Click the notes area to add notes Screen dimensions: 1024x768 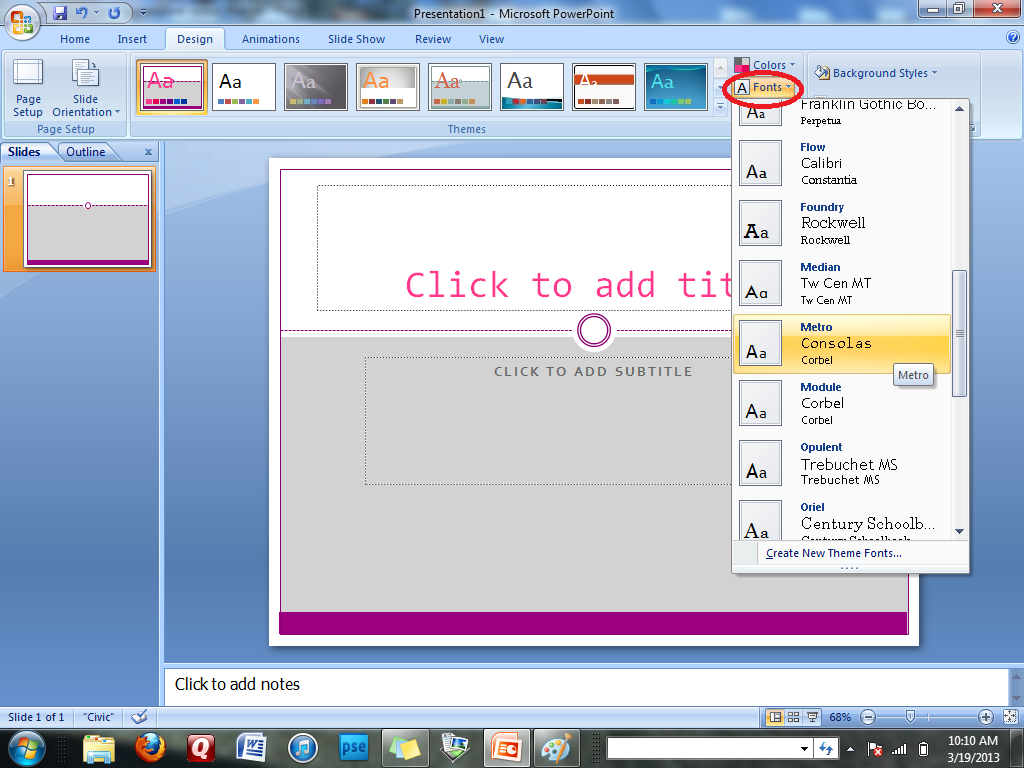click(586, 686)
